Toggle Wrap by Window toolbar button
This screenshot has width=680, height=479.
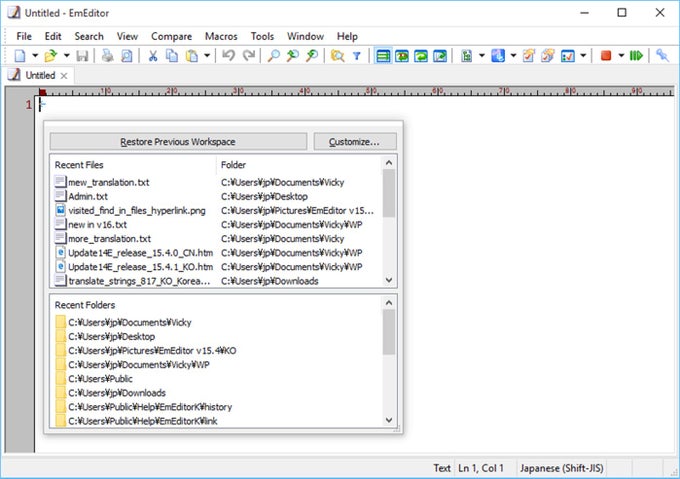(x=421, y=56)
